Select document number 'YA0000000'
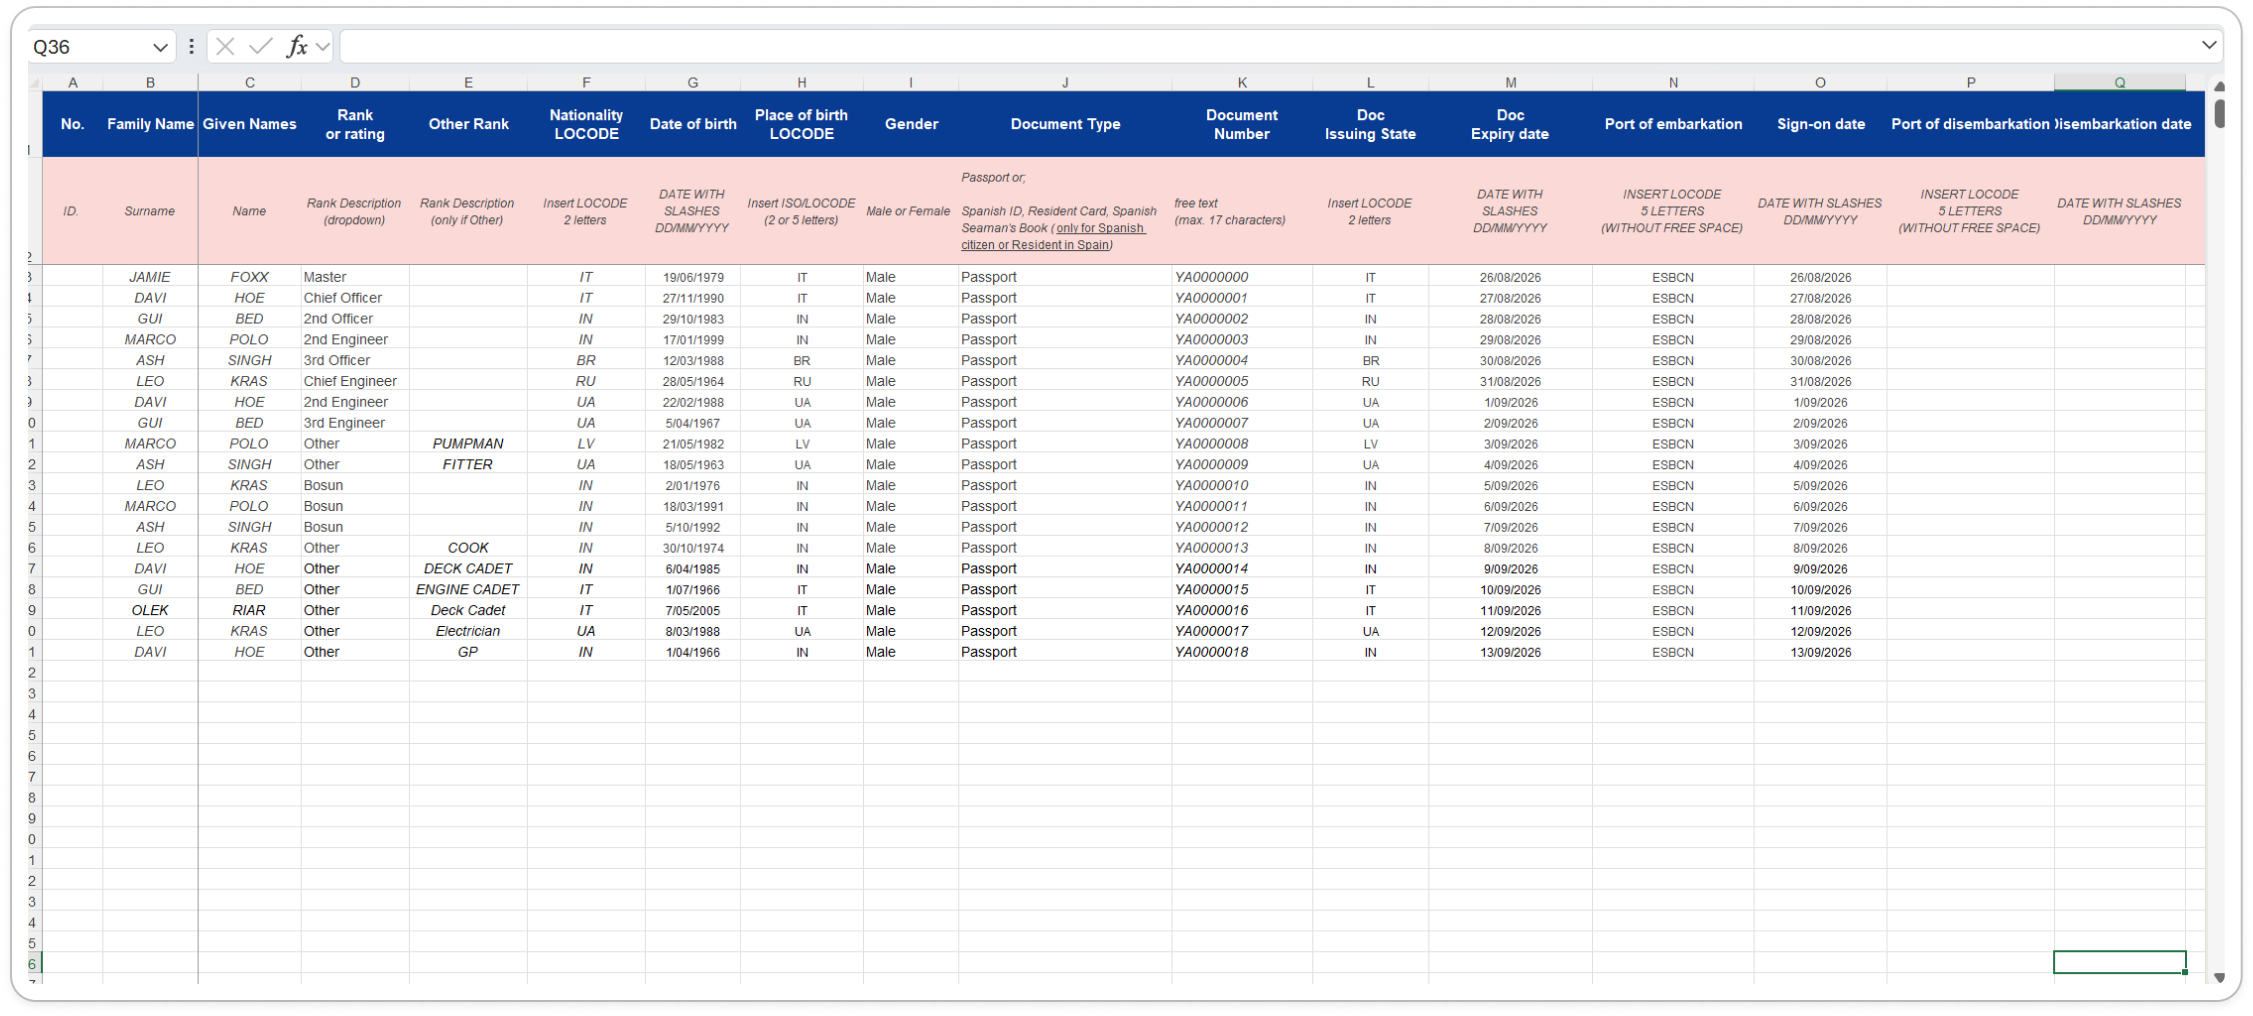Screen dimensions: 2253x1016 tap(1242, 277)
